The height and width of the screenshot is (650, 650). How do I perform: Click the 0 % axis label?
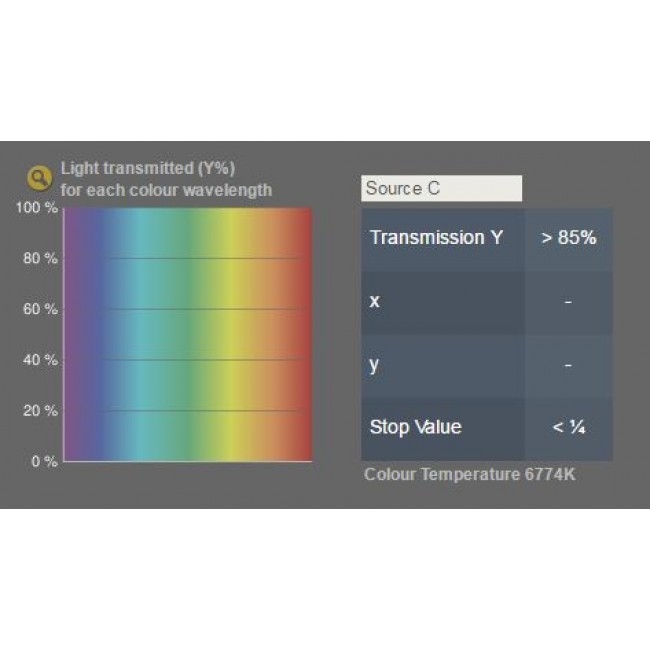(44, 461)
